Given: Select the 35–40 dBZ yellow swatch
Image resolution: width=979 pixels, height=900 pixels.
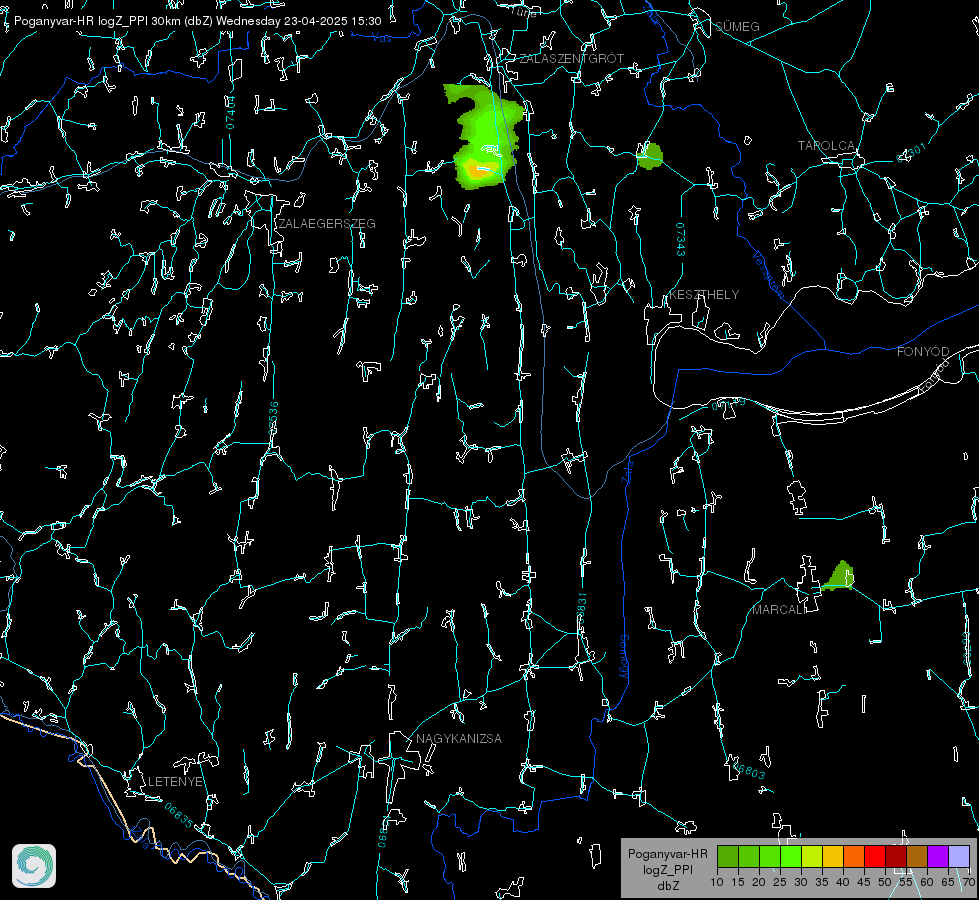Looking at the screenshot, I should click(x=833, y=856).
